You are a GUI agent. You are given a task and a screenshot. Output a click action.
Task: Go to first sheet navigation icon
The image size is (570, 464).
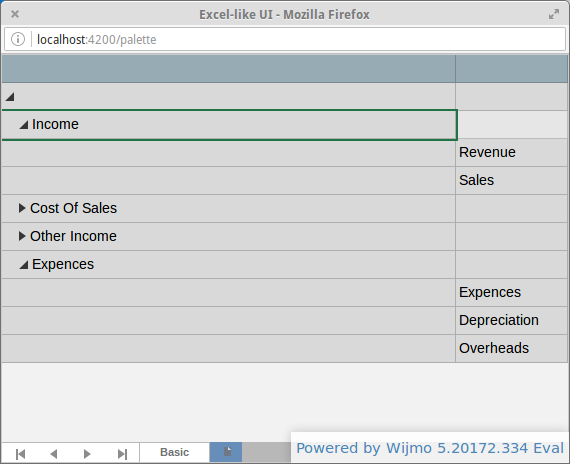coord(20,453)
